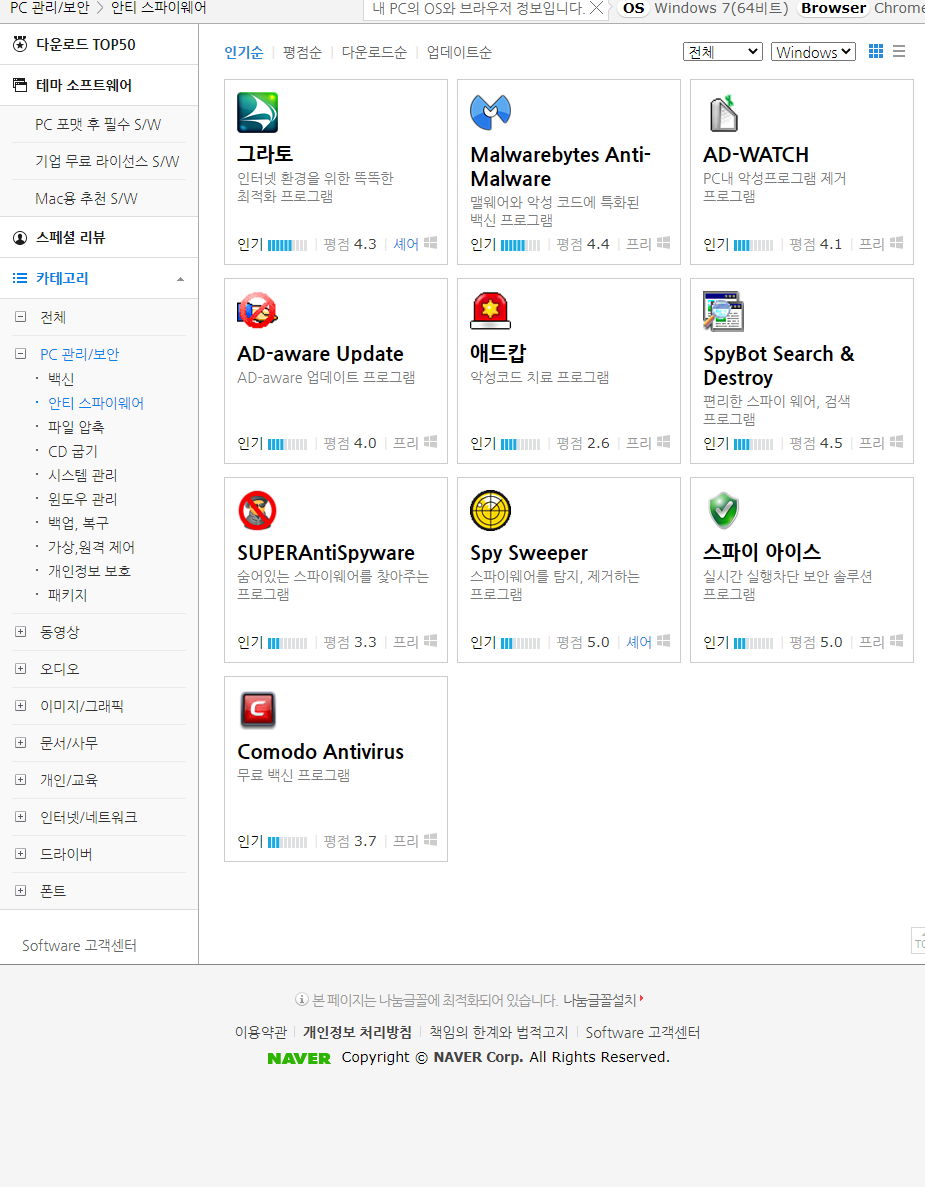Open 이용약관 footer link
The height and width of the screenshot is (1187, 925).
tap(260, 1033)
